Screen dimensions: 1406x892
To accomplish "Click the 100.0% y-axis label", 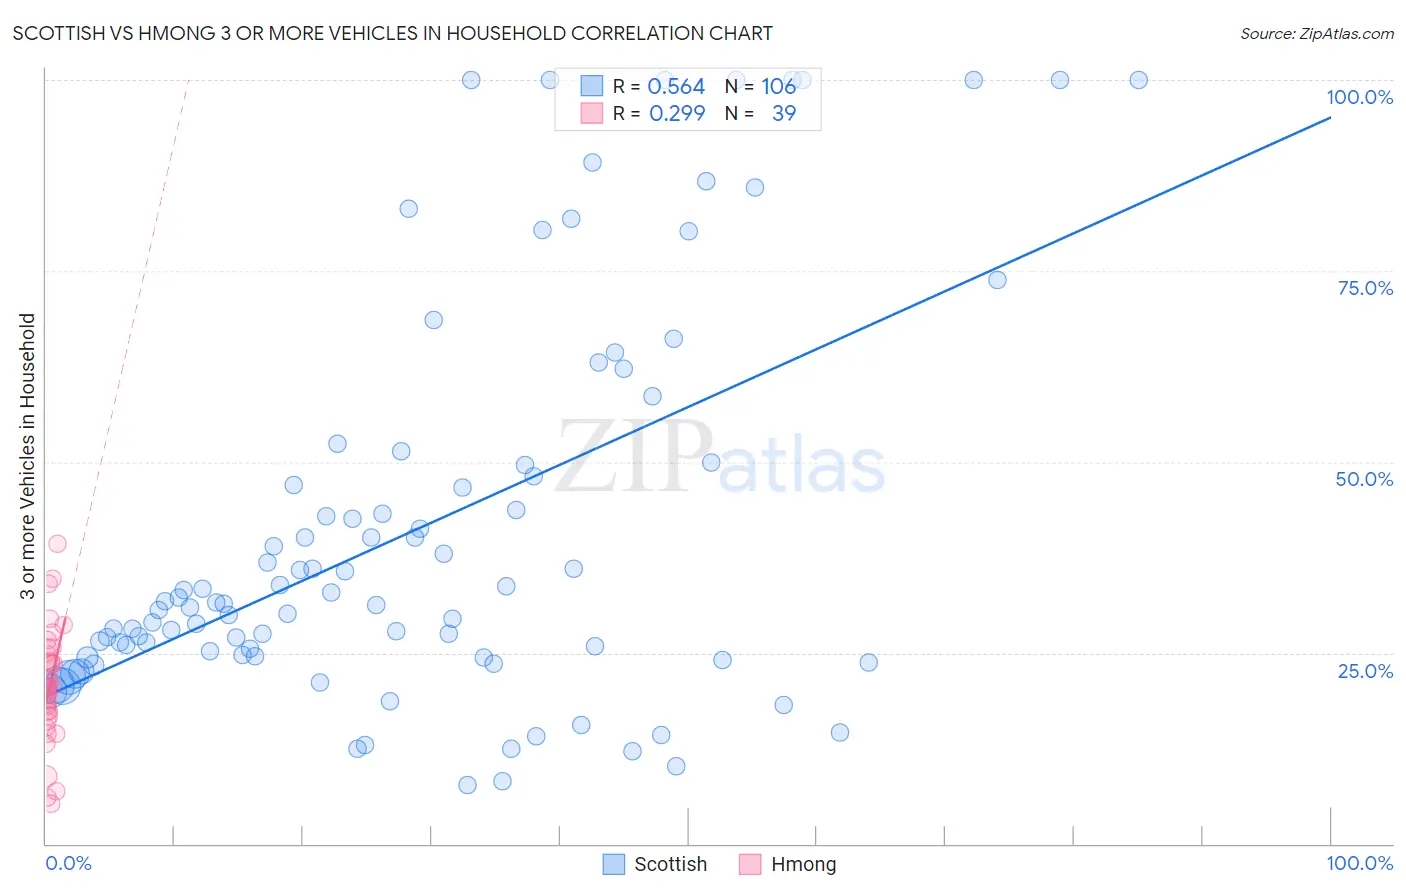I will point(1359,97).
